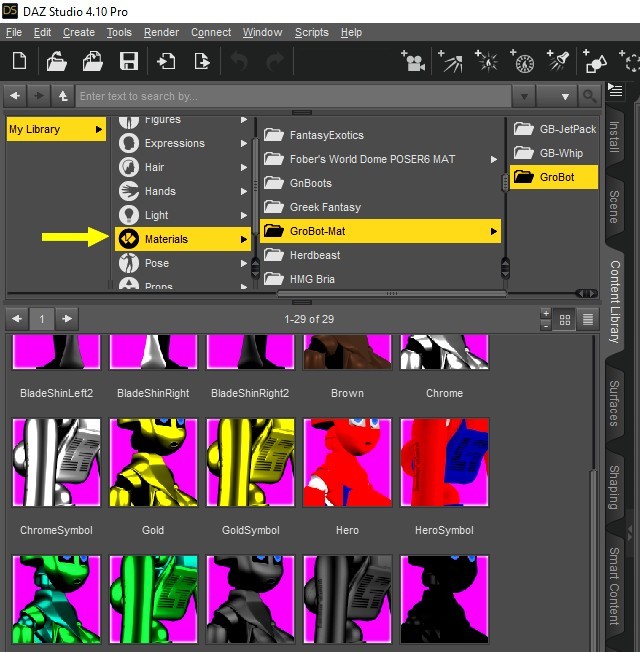Expand the Hair category arrow
640x652 pixels.
pyautogui.click(x=244, y=167)
